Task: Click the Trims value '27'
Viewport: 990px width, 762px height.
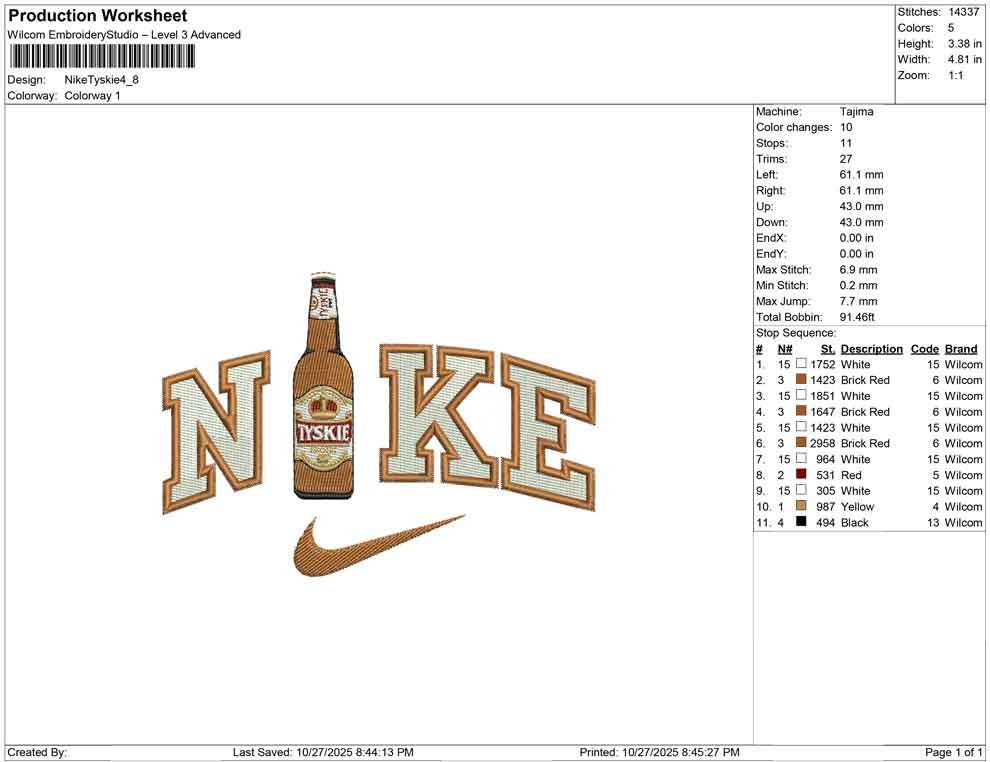Action: tap(846, 158)
